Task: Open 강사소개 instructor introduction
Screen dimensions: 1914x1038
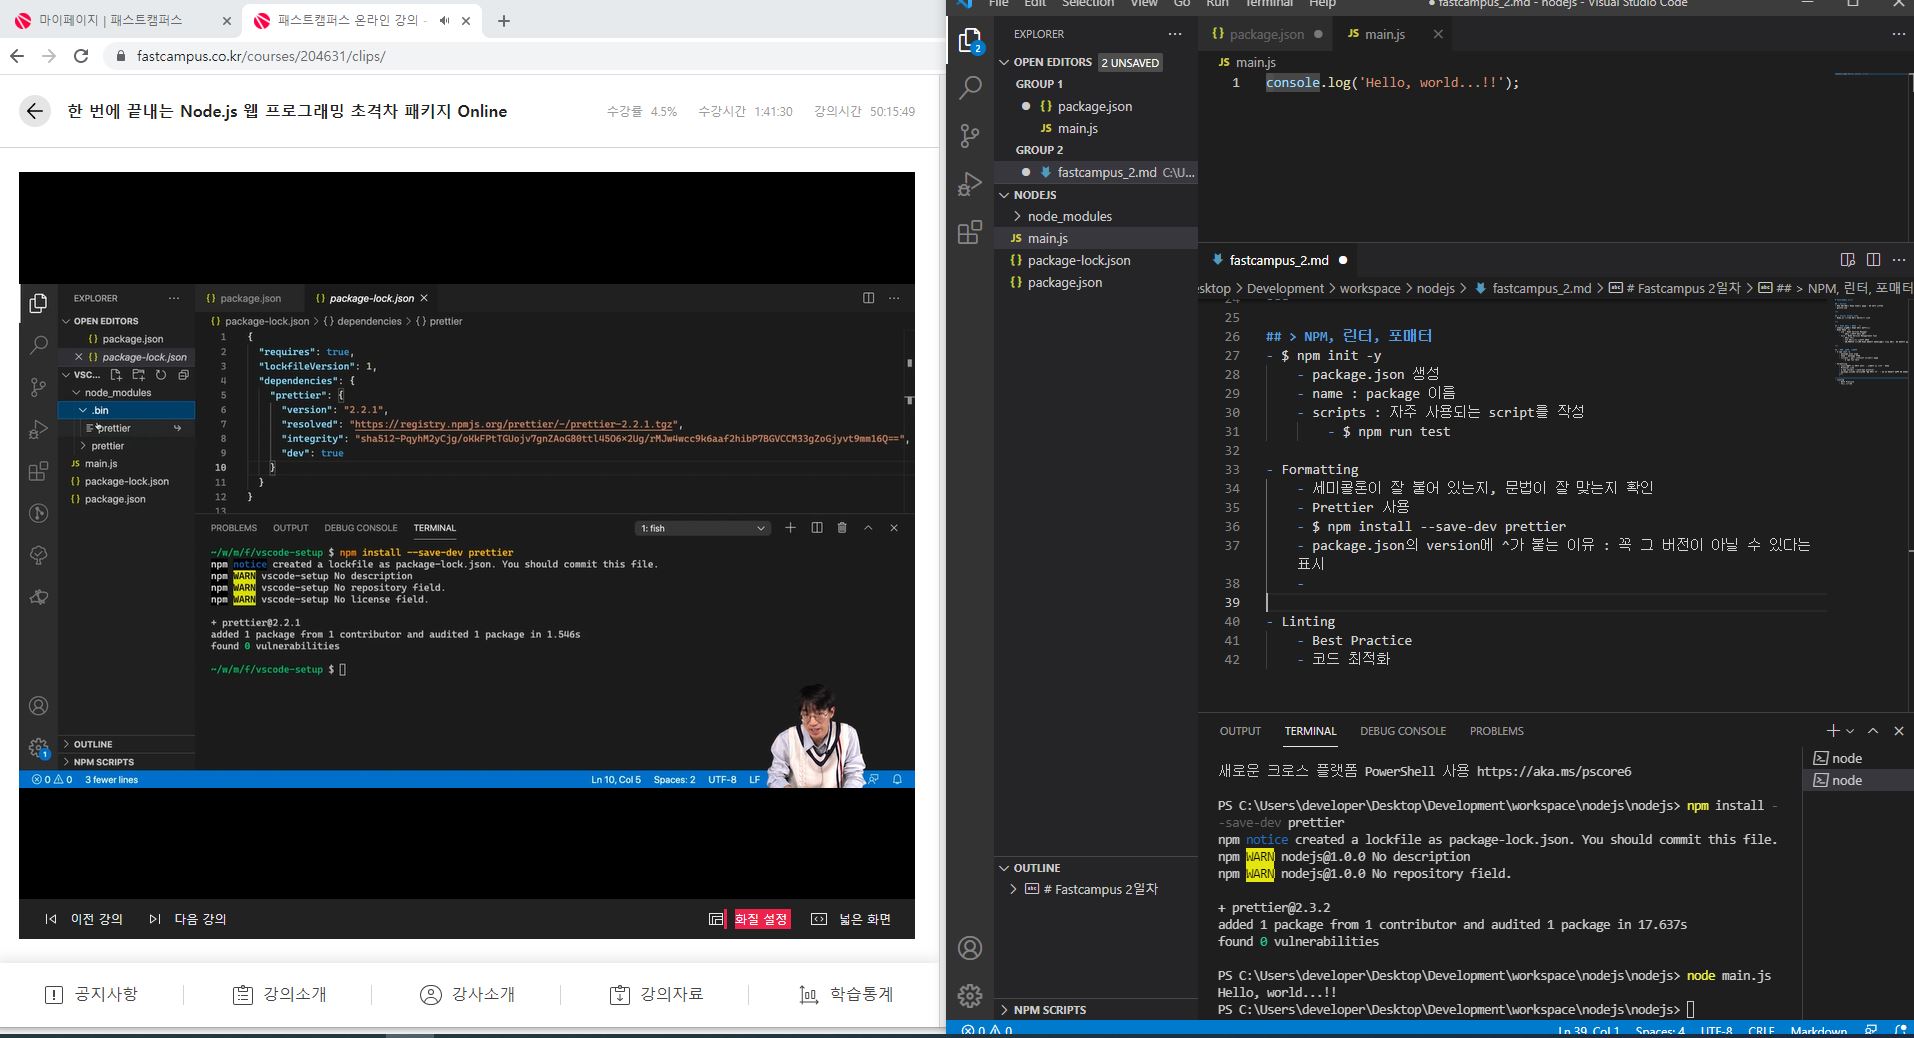Action: tap(468, 994)
